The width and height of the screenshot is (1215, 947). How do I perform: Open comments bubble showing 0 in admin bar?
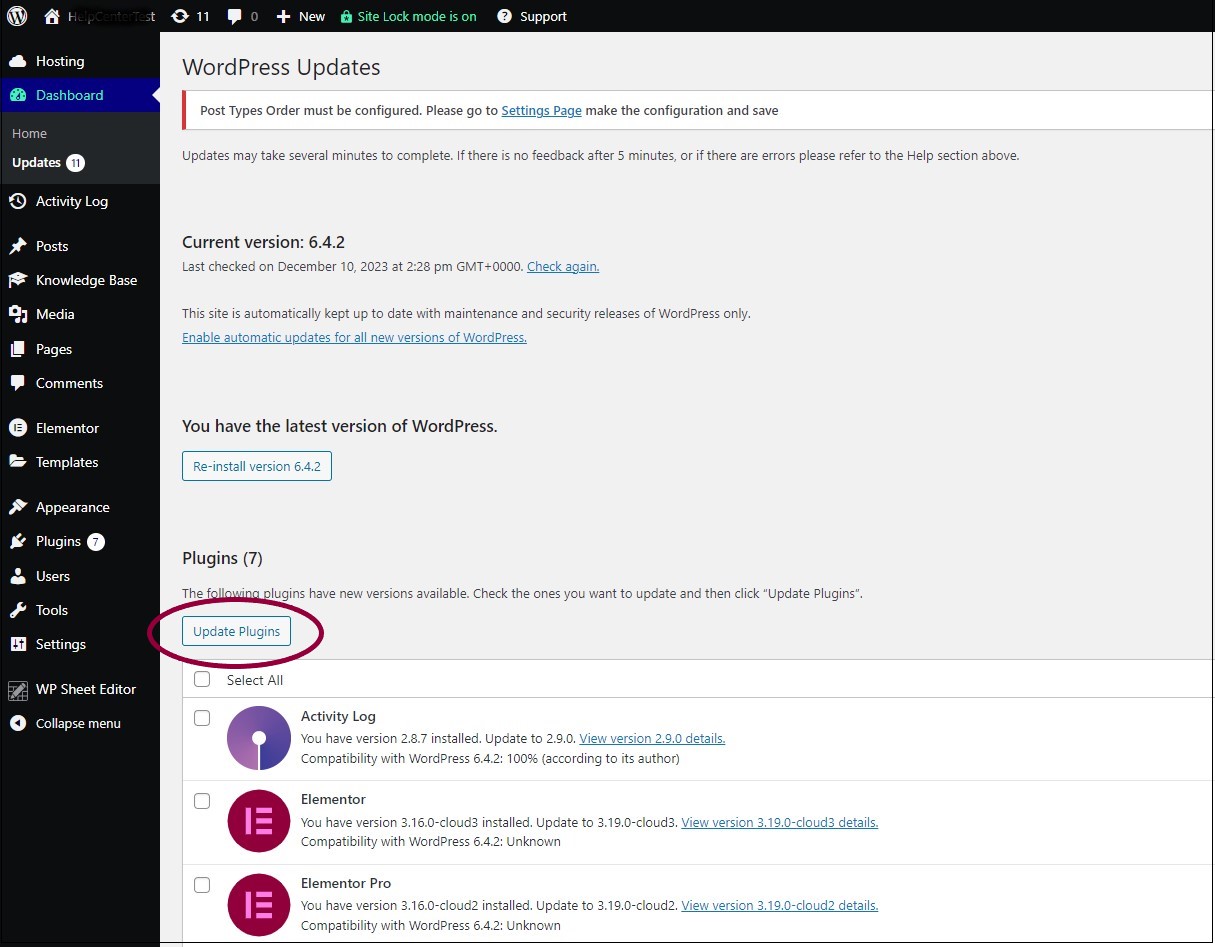coord(242,16)
